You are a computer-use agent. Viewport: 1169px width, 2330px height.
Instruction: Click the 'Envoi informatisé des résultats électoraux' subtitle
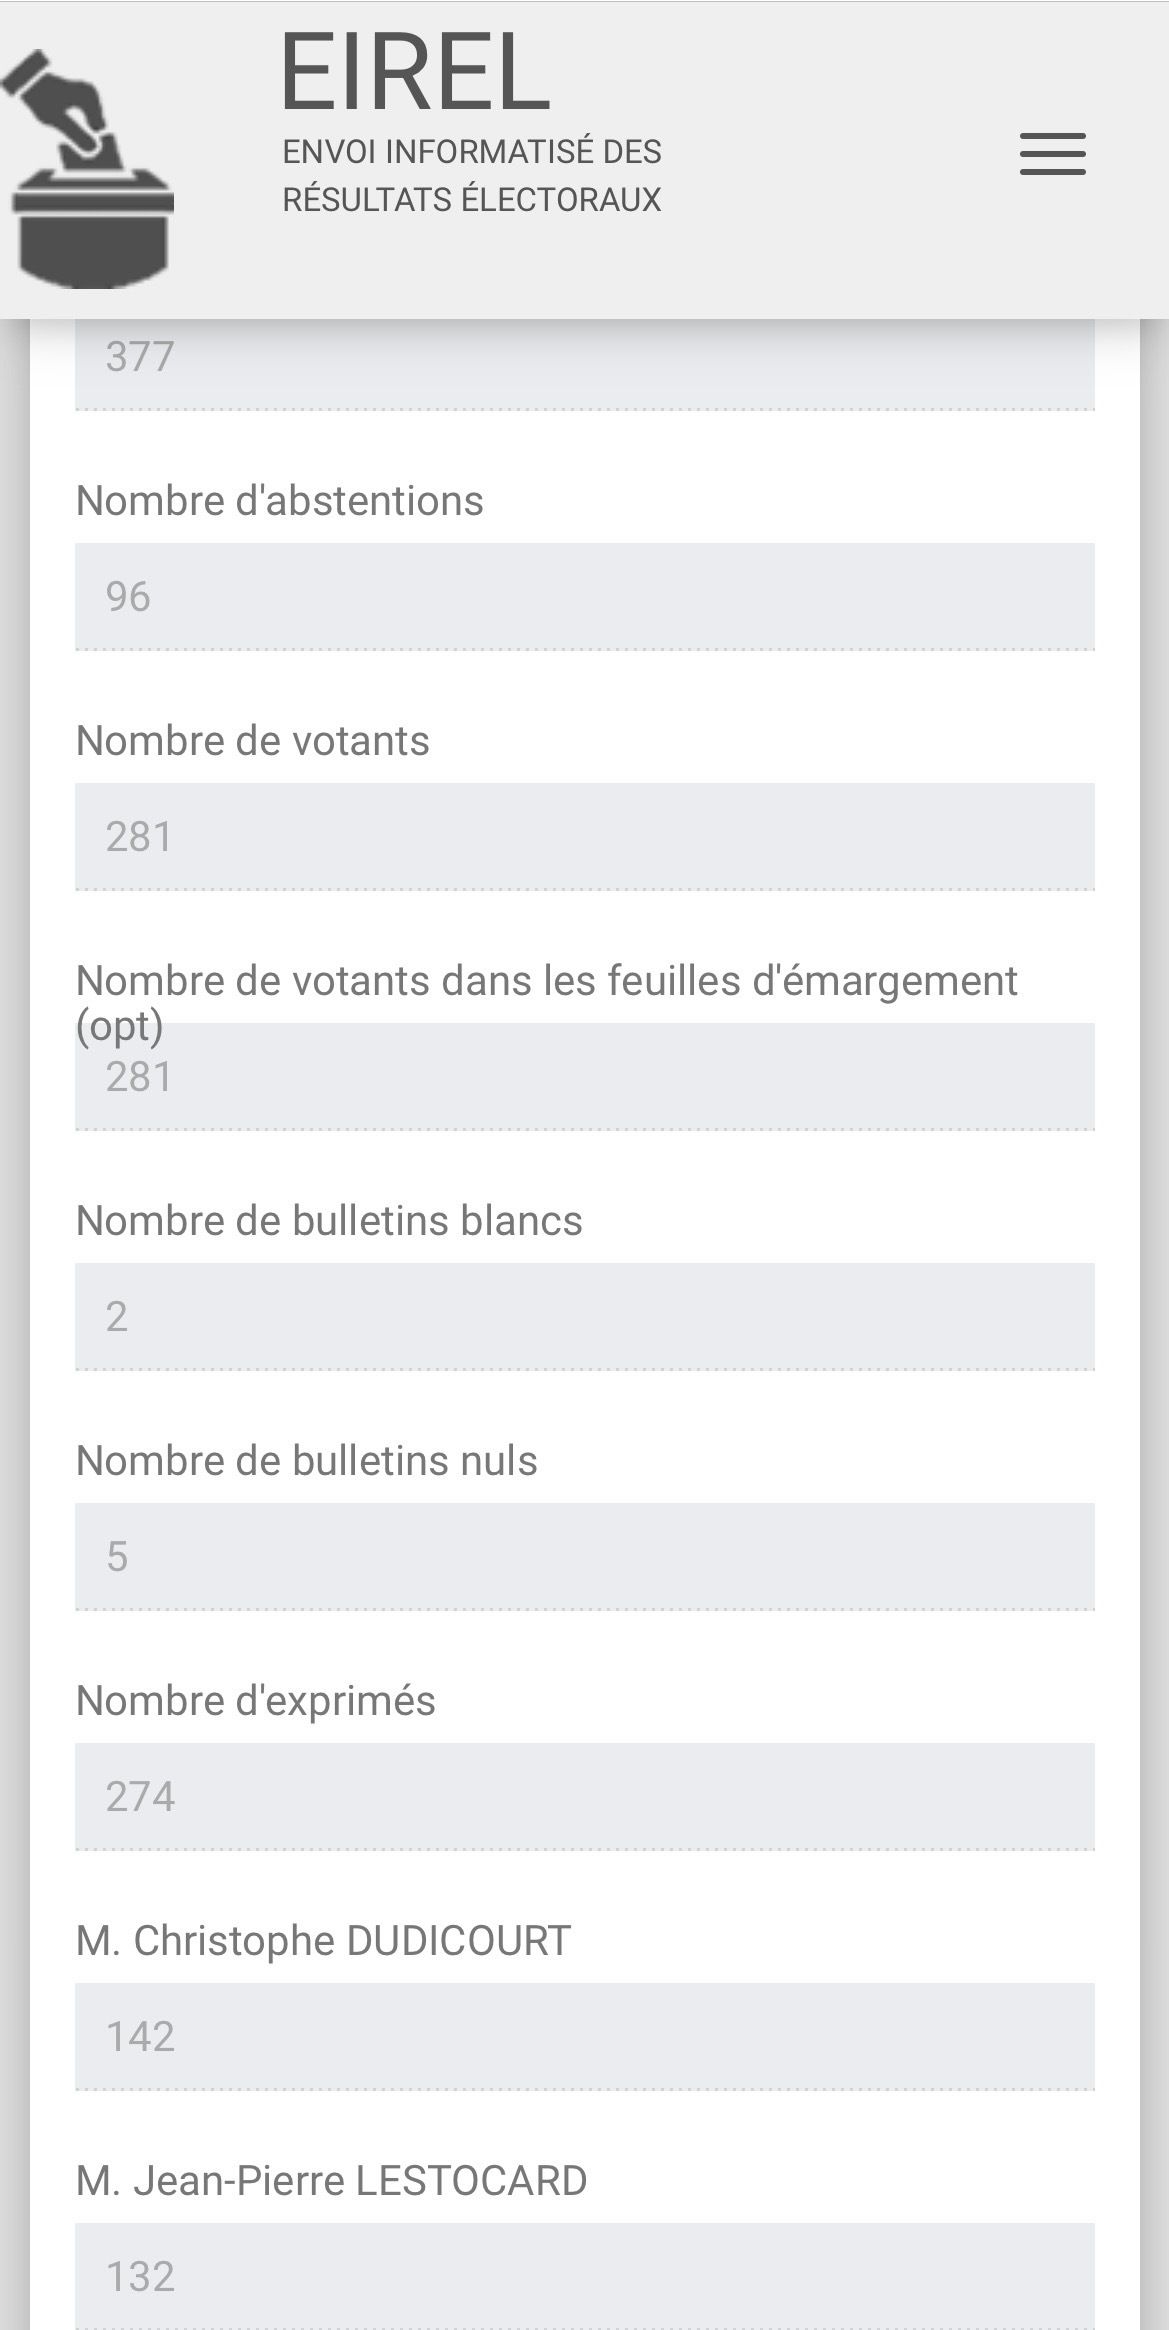click(x=471, y=176)
